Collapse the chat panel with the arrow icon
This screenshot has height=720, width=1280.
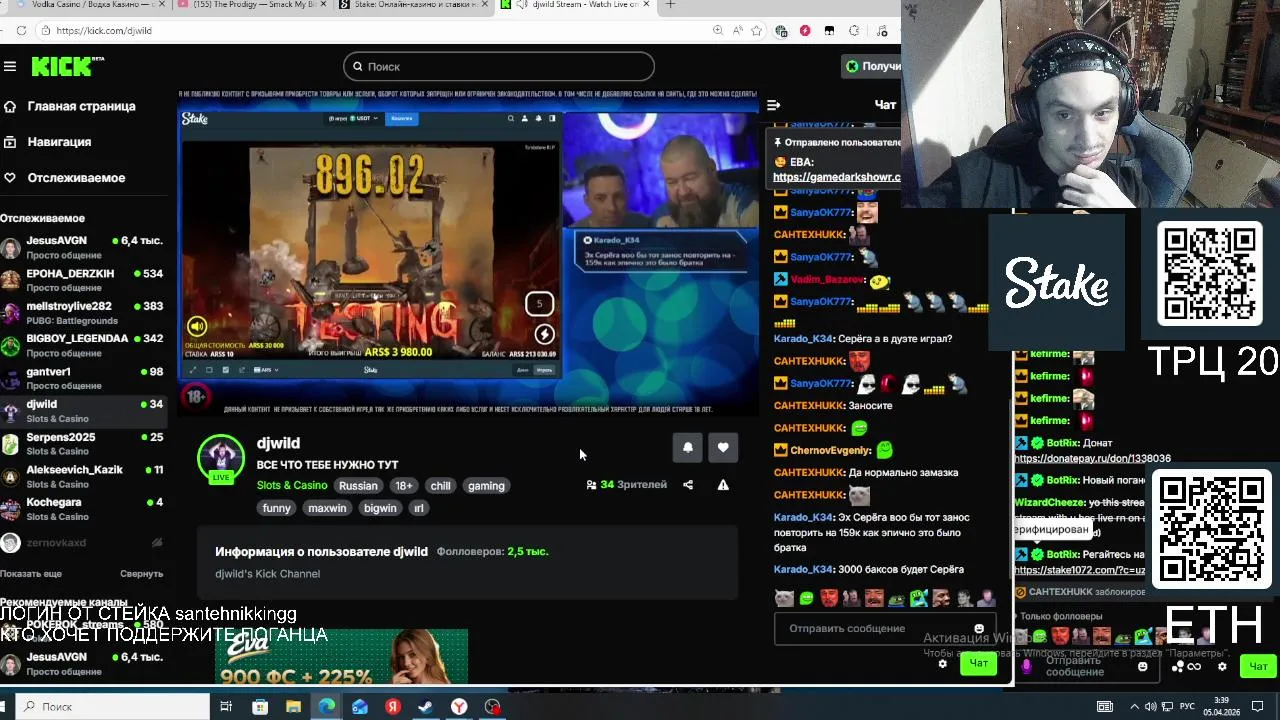(x=773, y=105)
